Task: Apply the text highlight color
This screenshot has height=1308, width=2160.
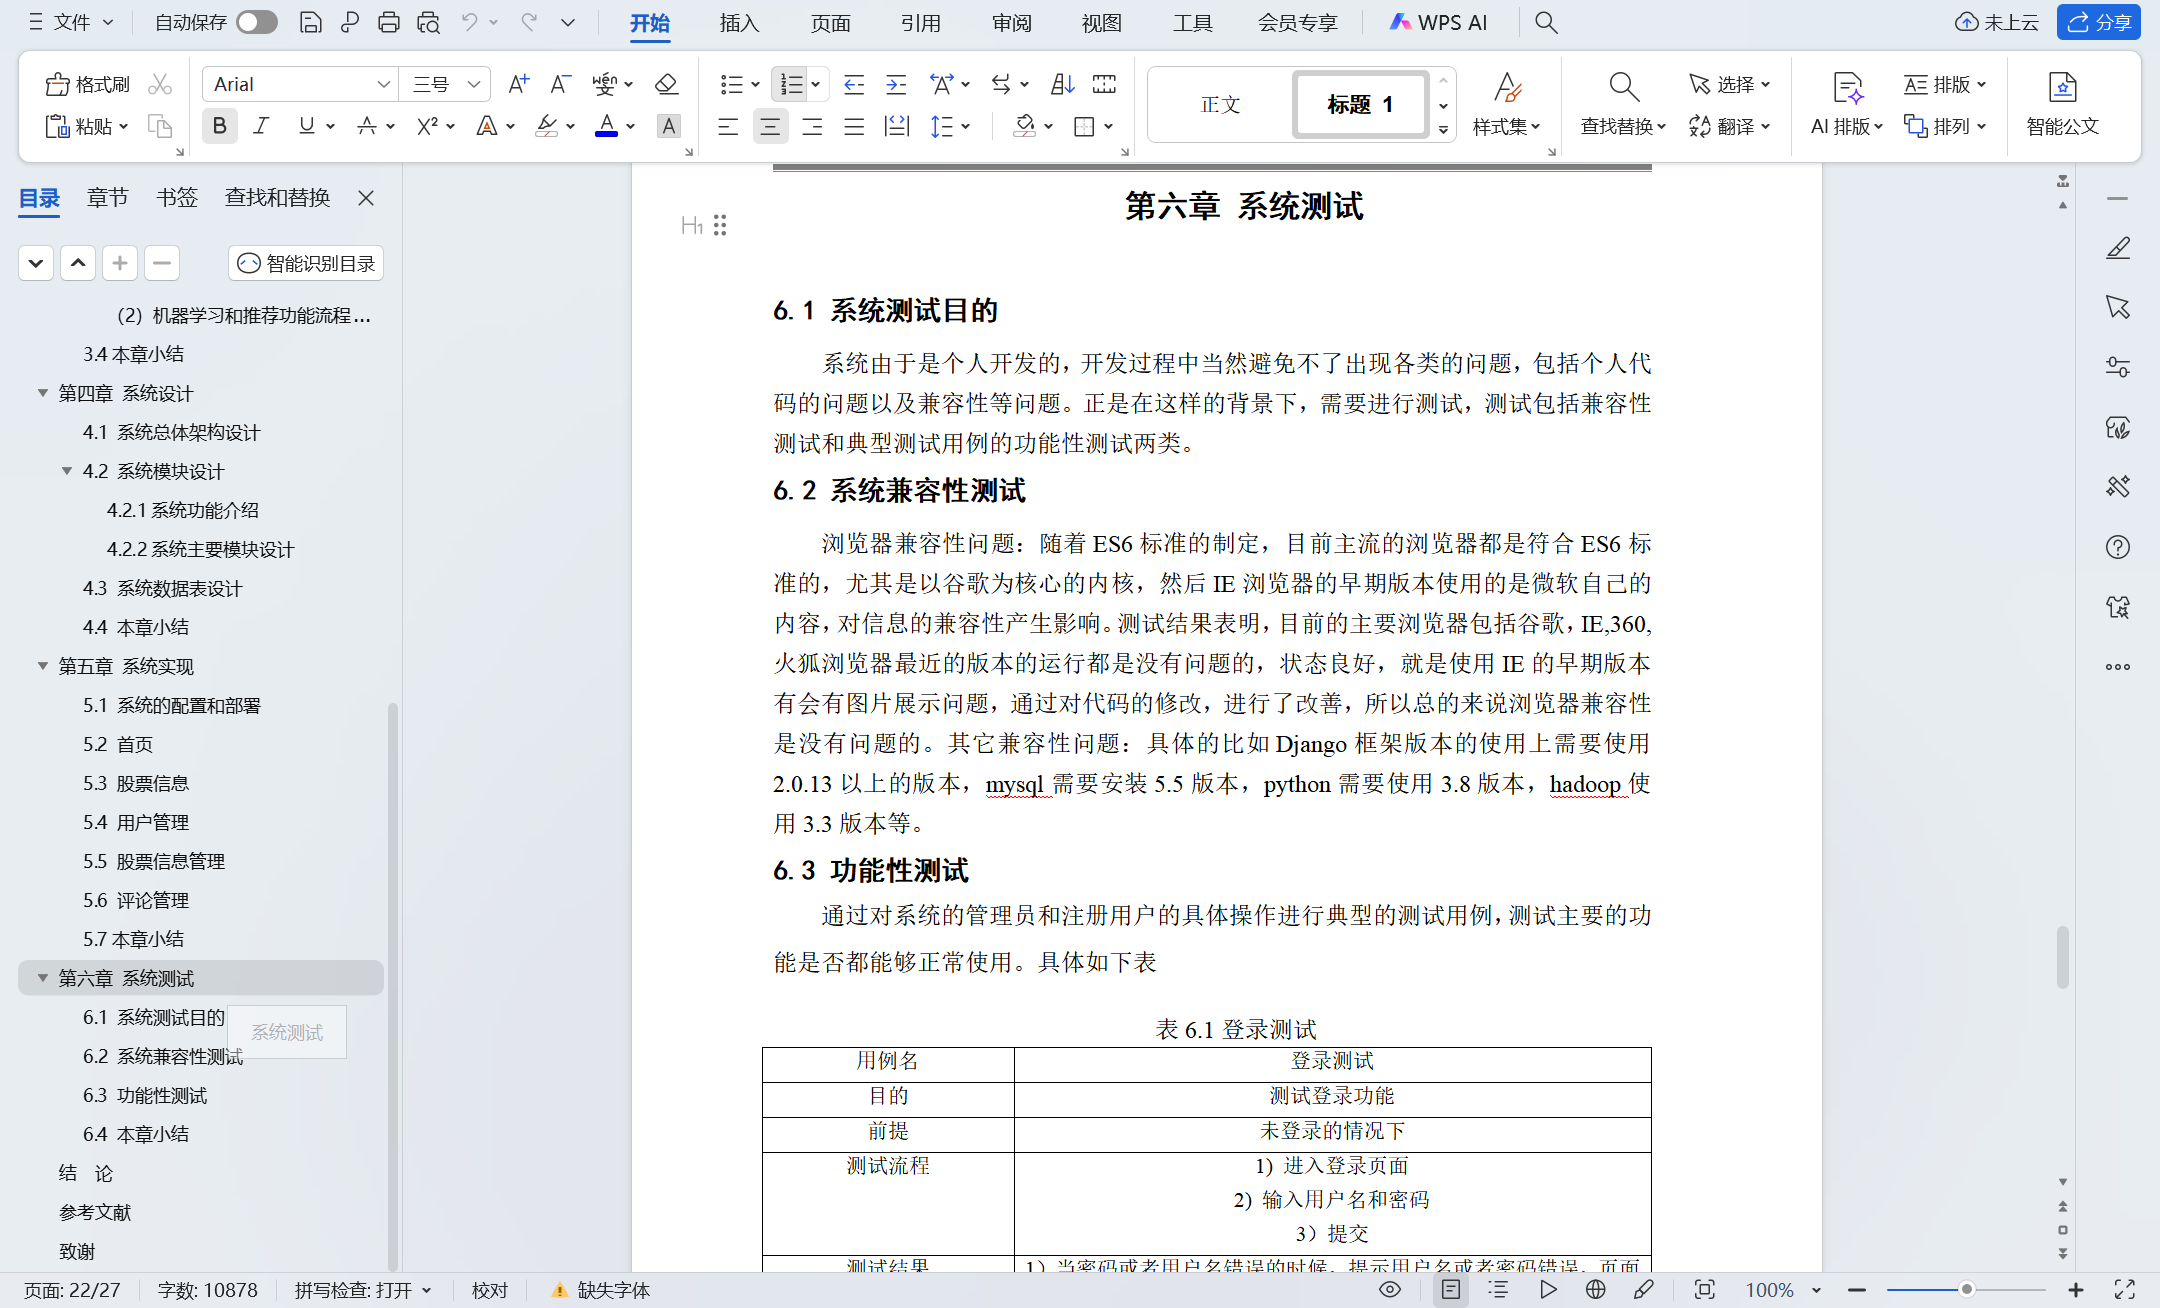Action: tap(546, 126)
